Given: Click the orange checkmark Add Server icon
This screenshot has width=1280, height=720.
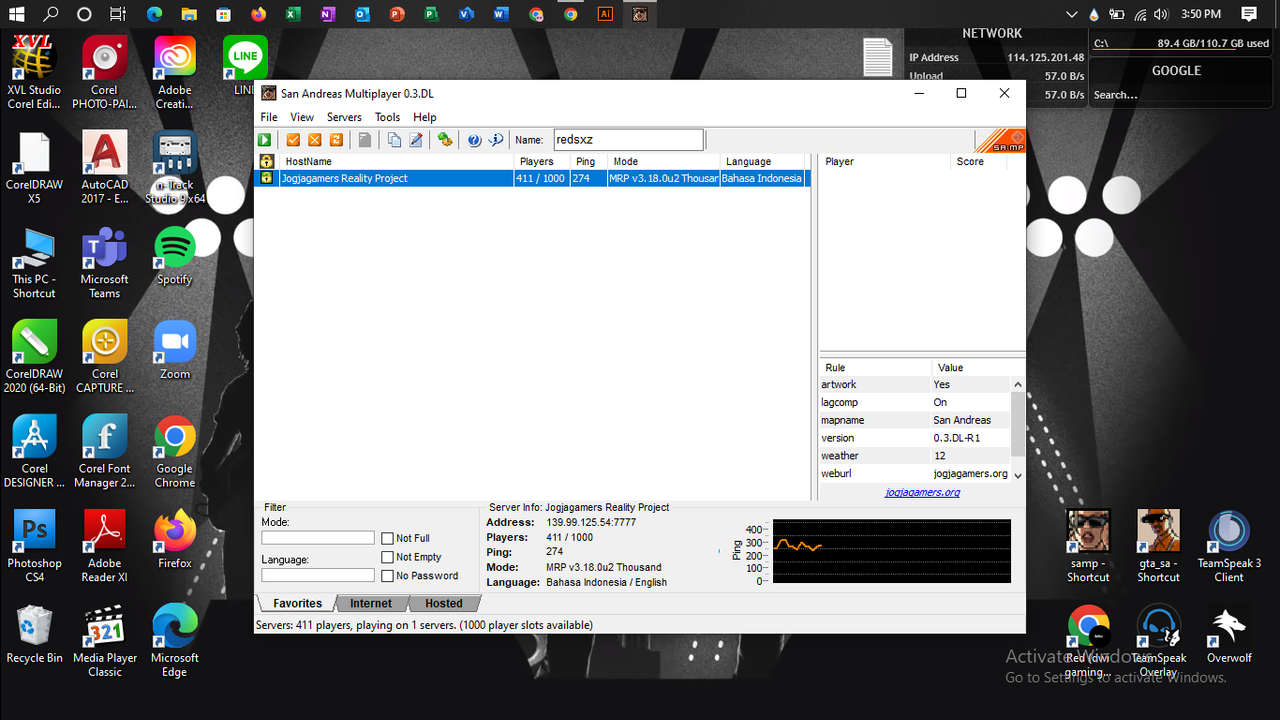Looking at the screenshot, I should pyautogui.click(x=293, y=140).
